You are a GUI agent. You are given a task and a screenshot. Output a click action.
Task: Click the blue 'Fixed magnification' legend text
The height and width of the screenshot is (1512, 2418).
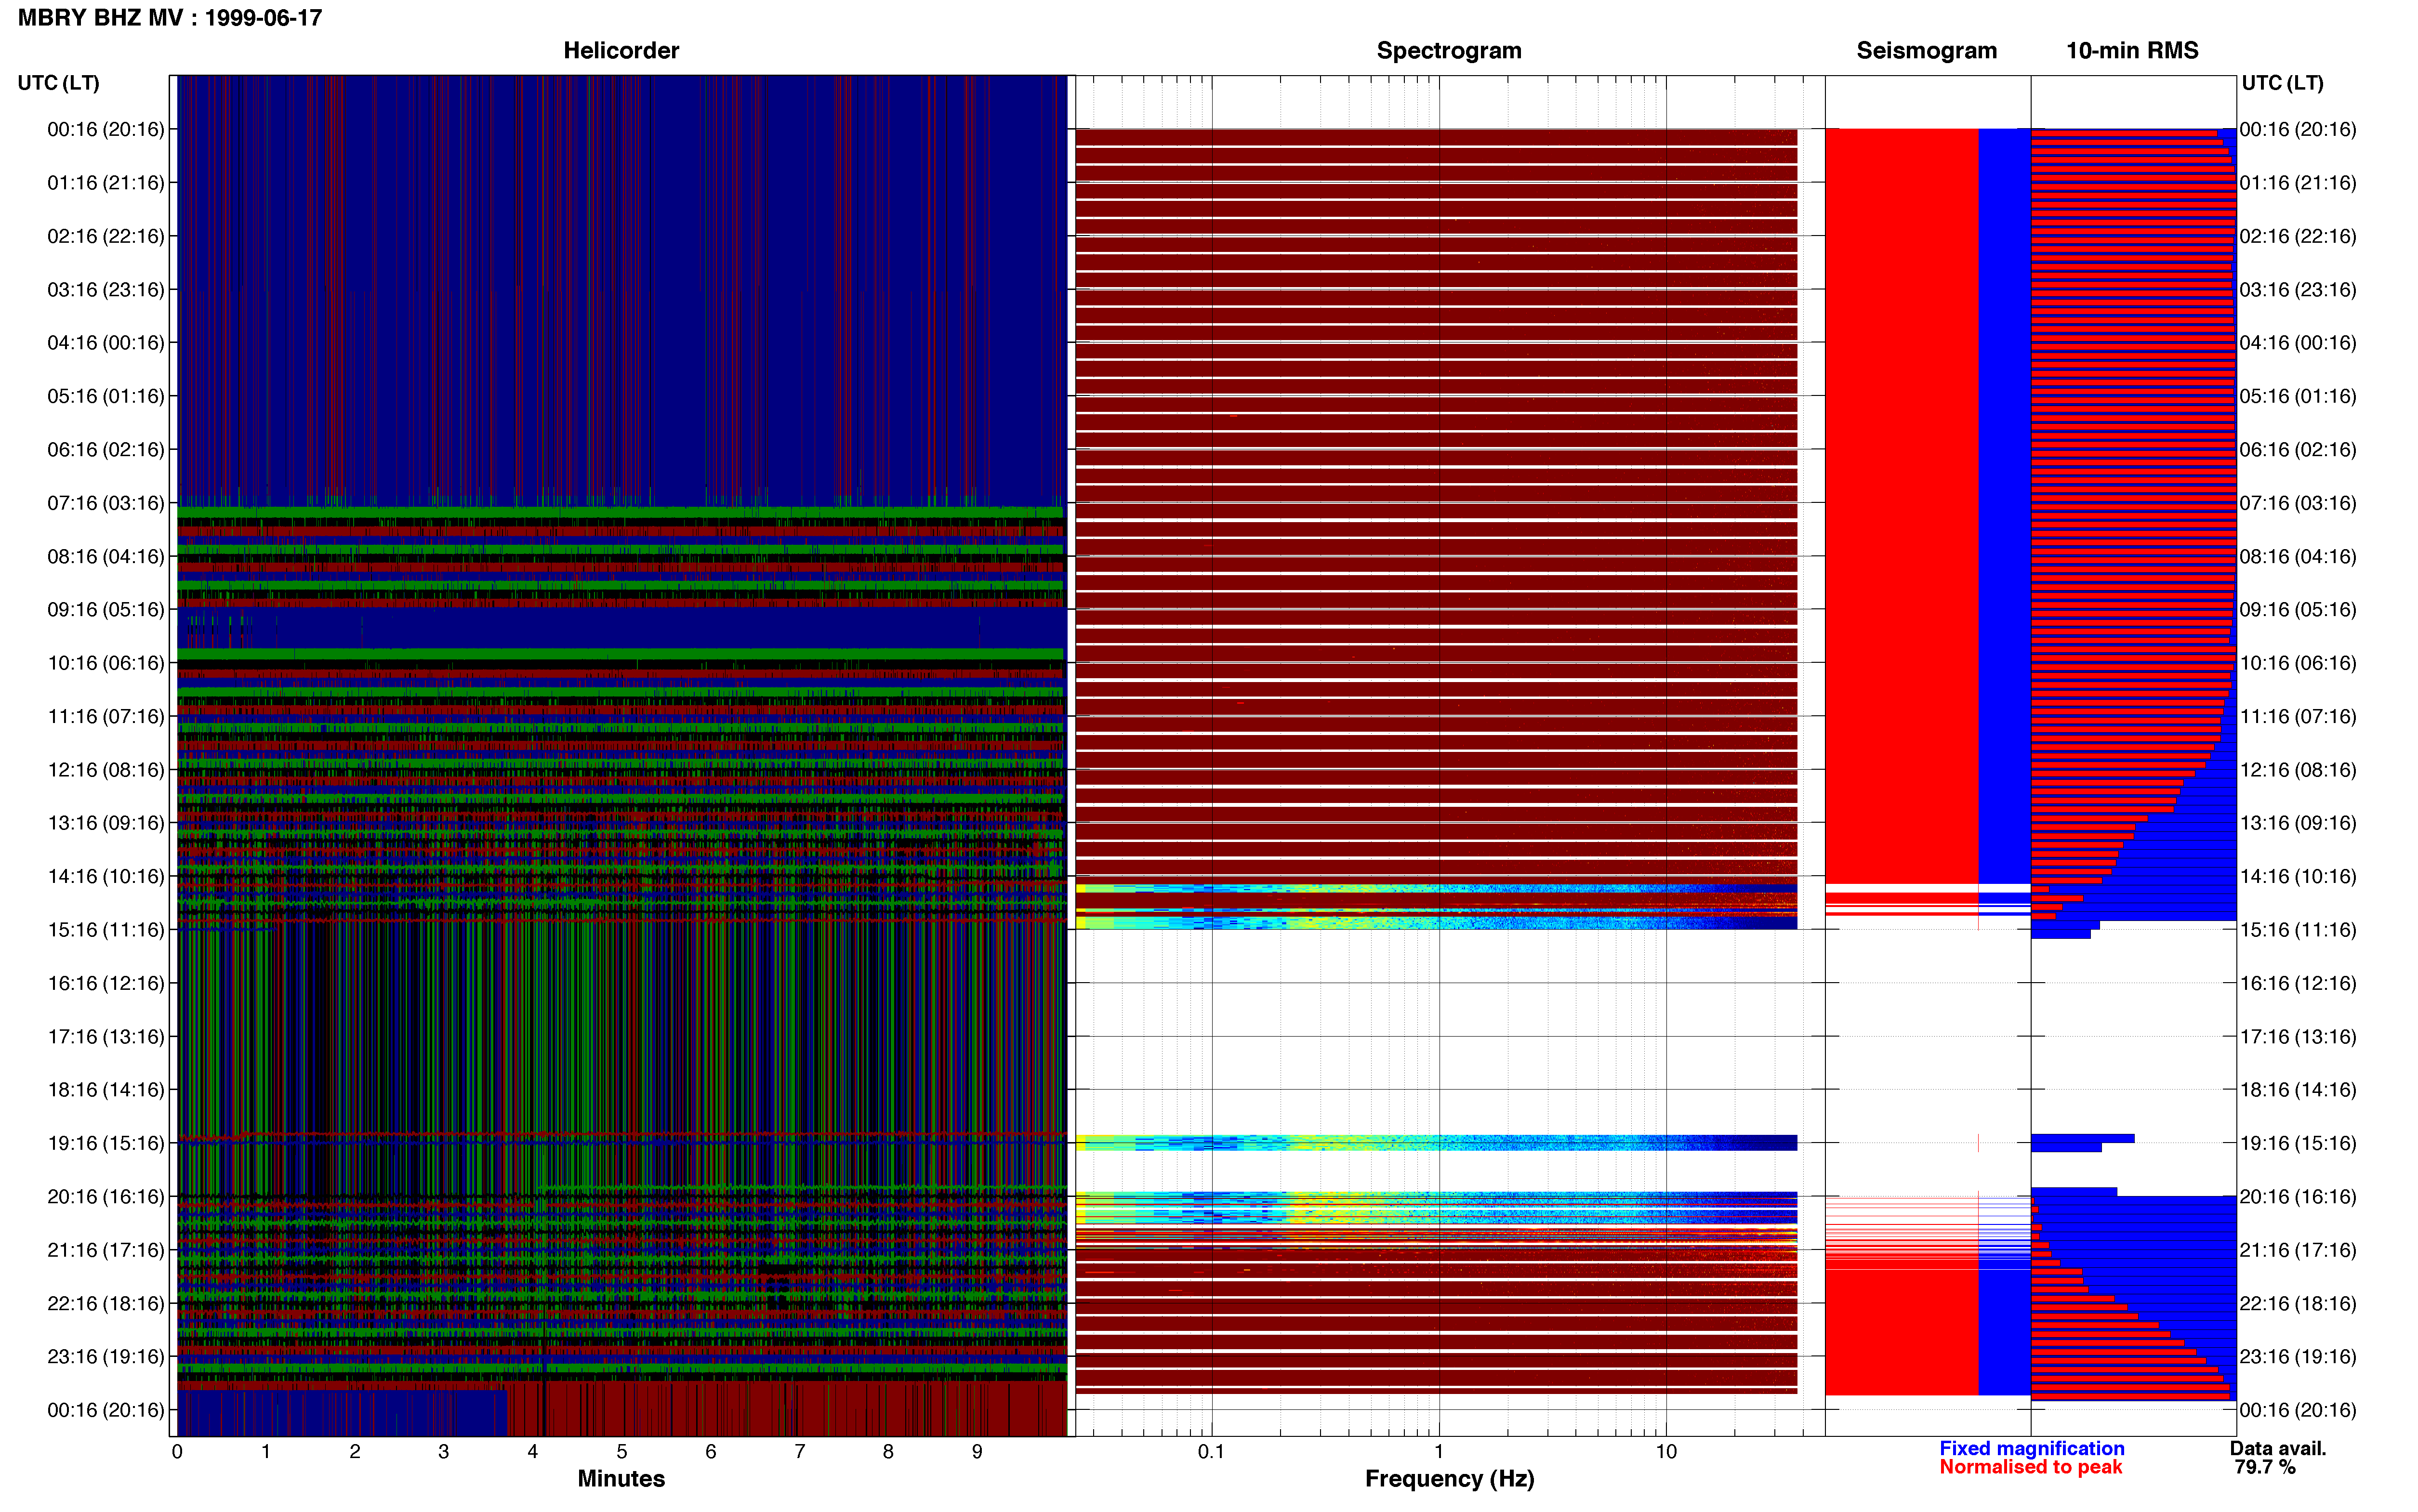(x=2032, y=1449)
